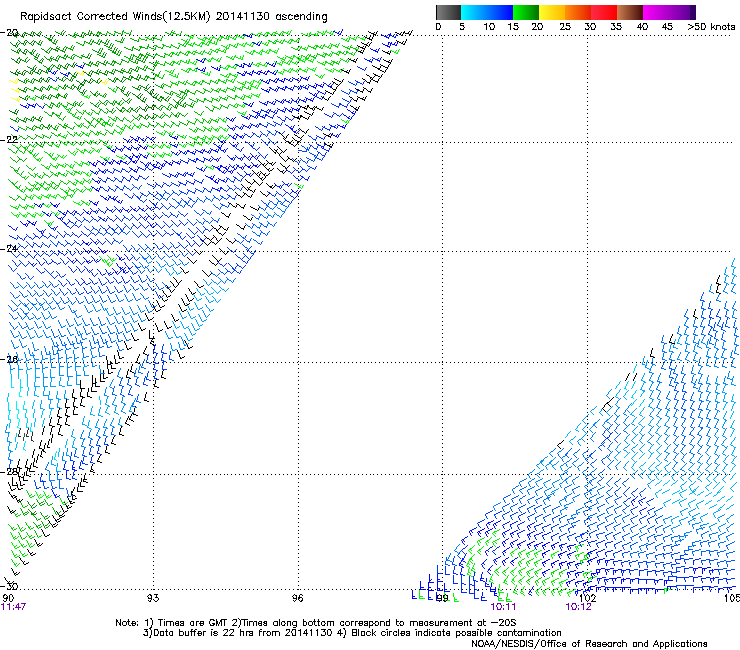The image size is (740, 650).
Task: Click the purple time stamp '10:11'
Action: click(x=503, y=607)
